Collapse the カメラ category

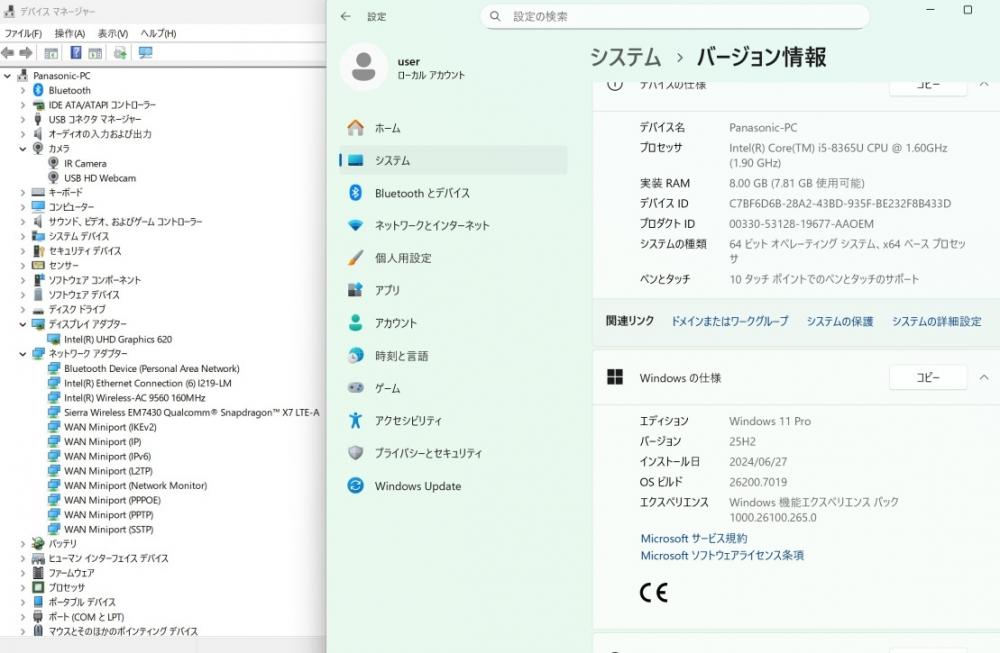(x=23, y=149)
